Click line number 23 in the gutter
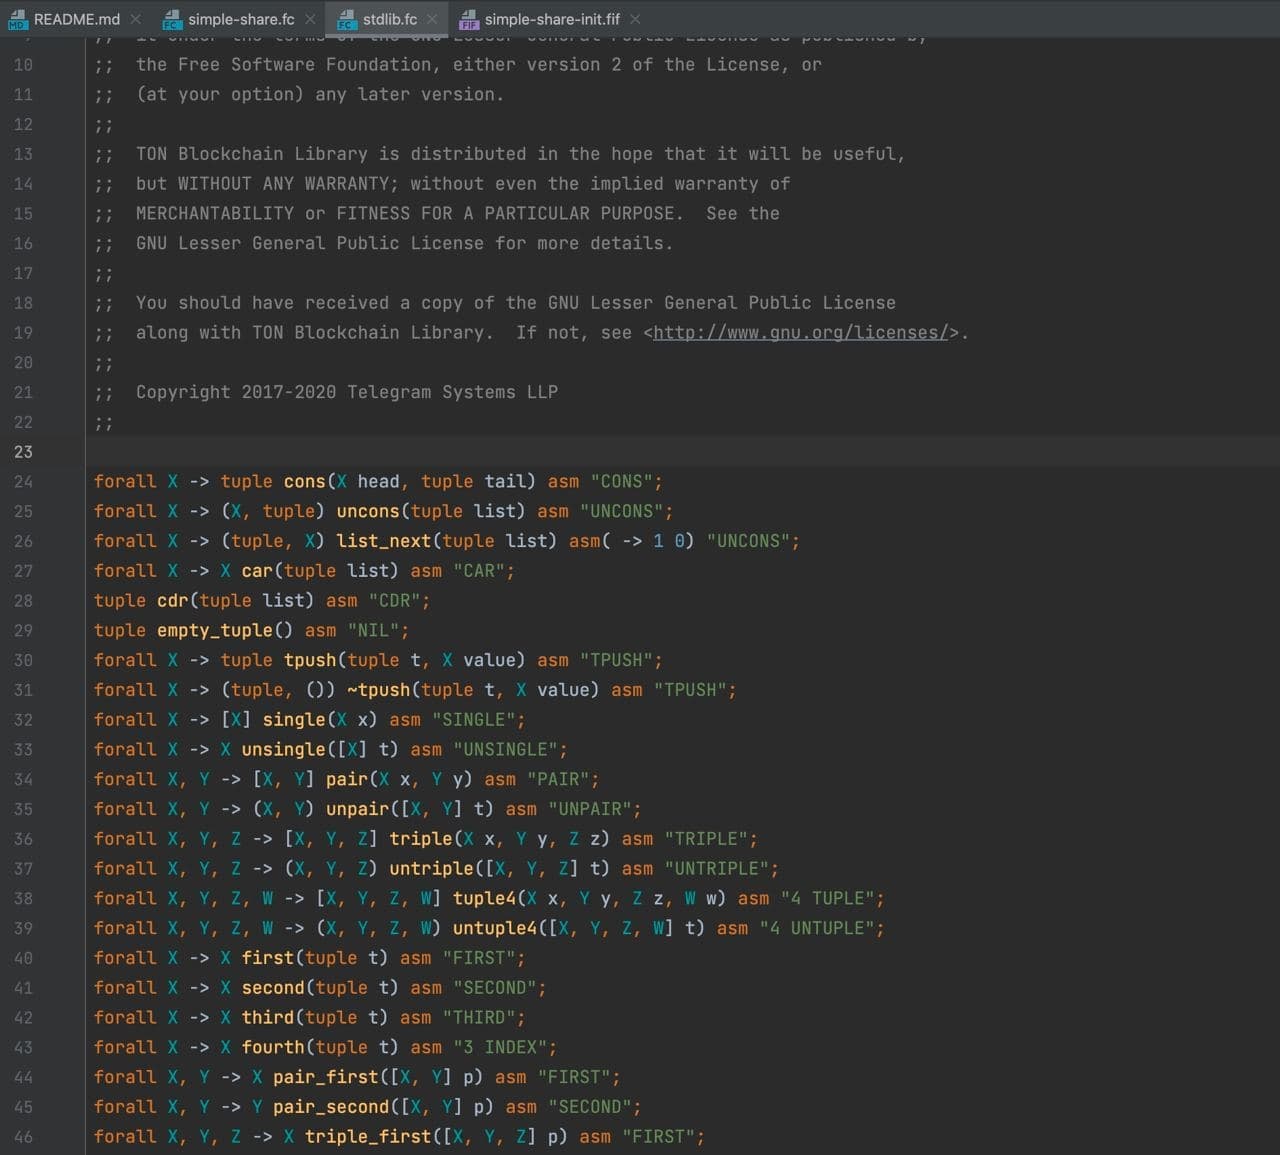This screenshot has width=1280, height=1155. click(x=23, y=452)
